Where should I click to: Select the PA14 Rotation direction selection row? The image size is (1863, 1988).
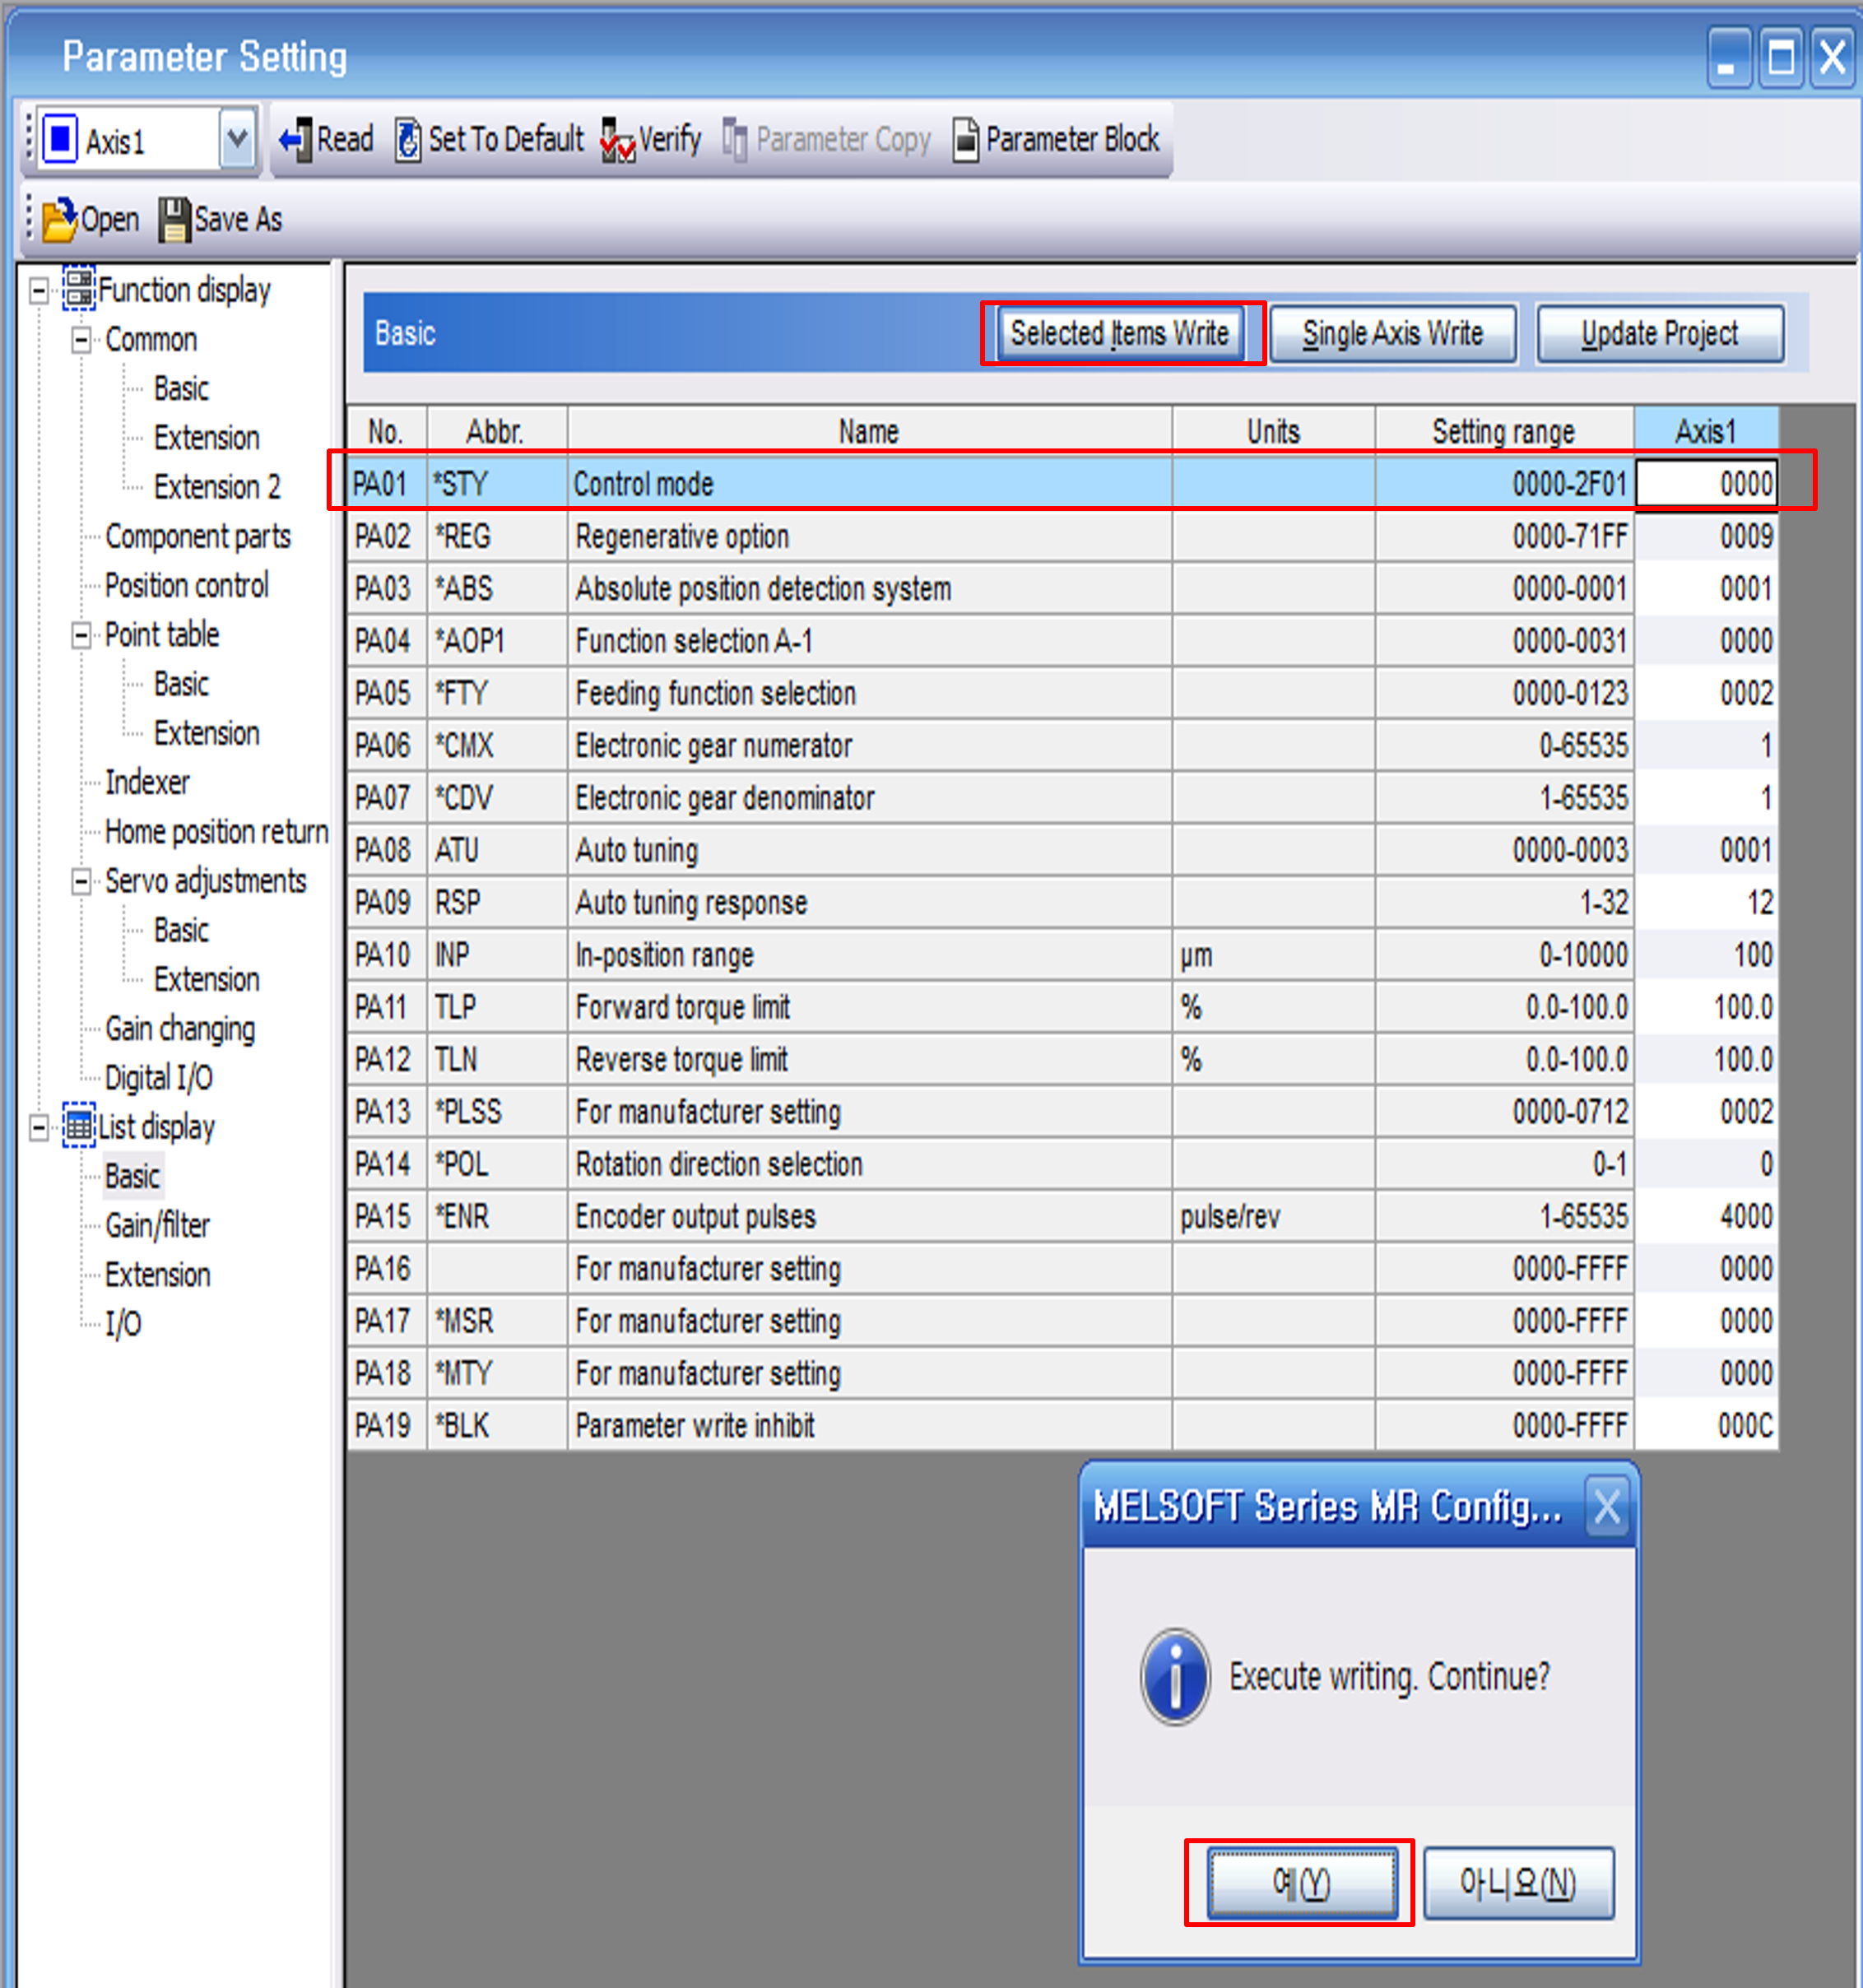click(1062, 1164)
